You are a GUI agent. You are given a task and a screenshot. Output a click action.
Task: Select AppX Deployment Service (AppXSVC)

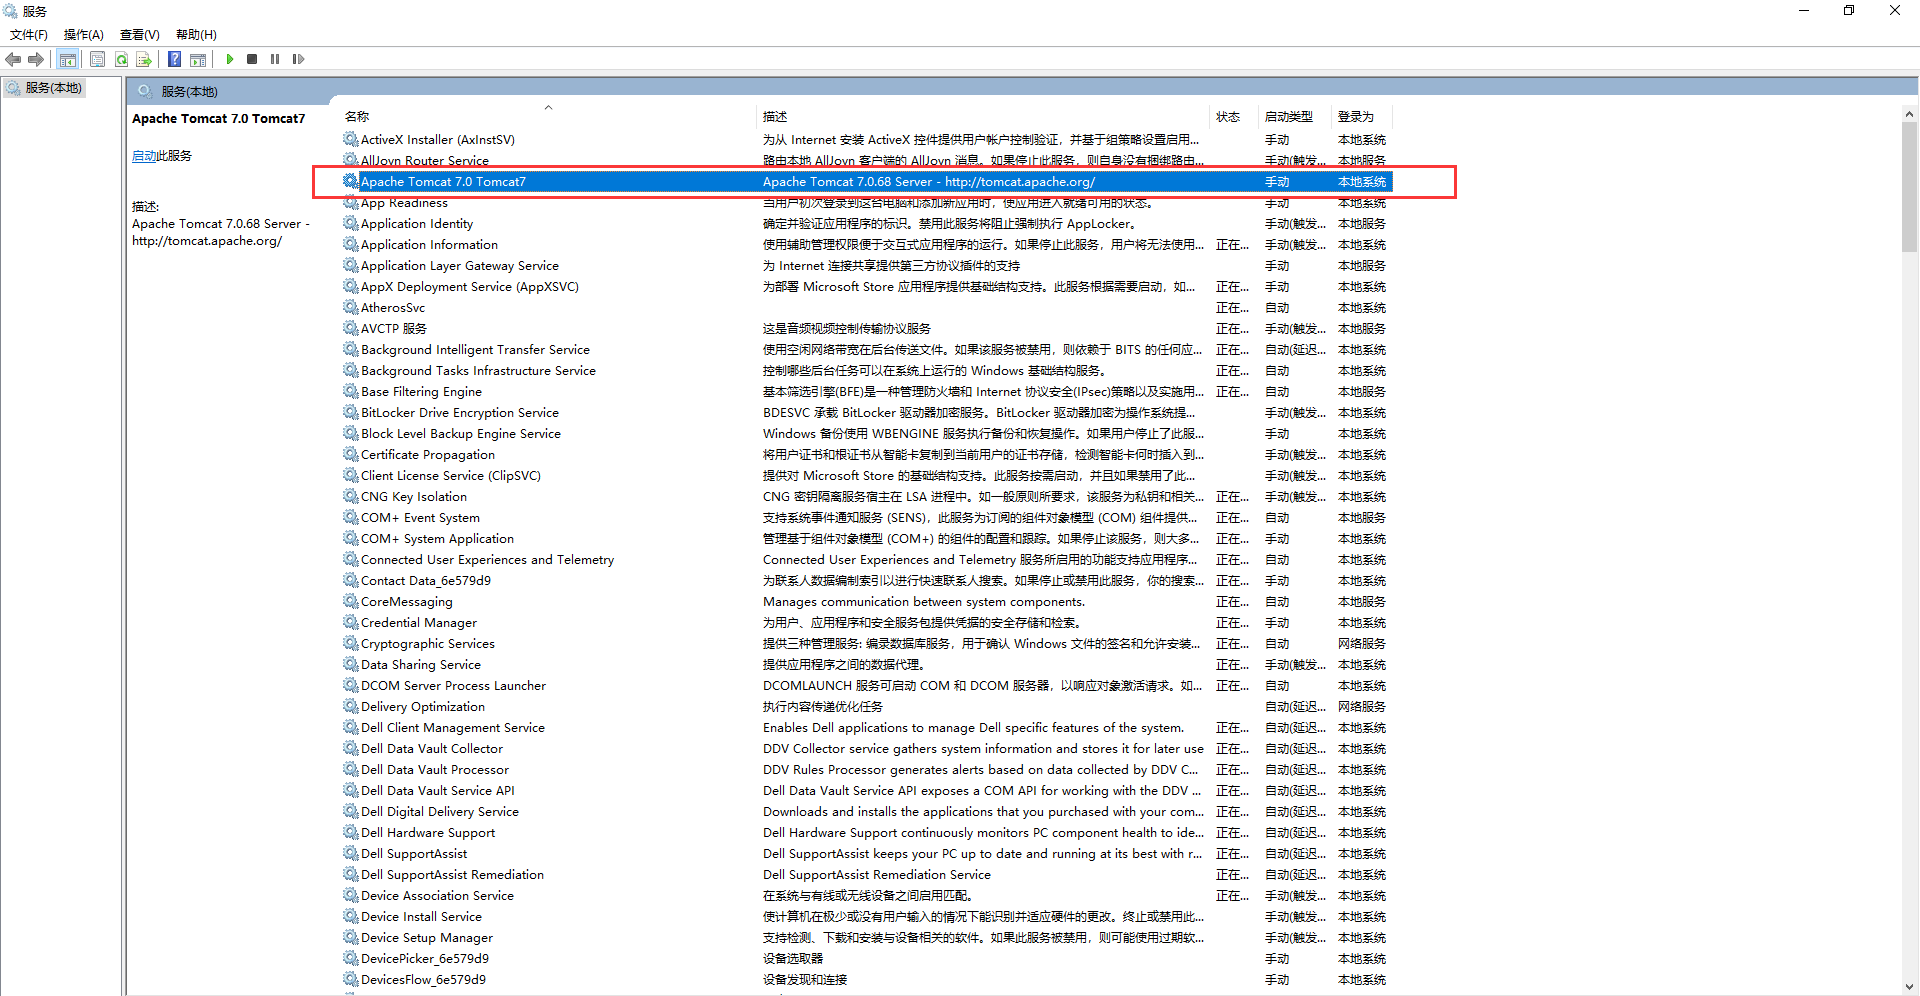point(866,286)
